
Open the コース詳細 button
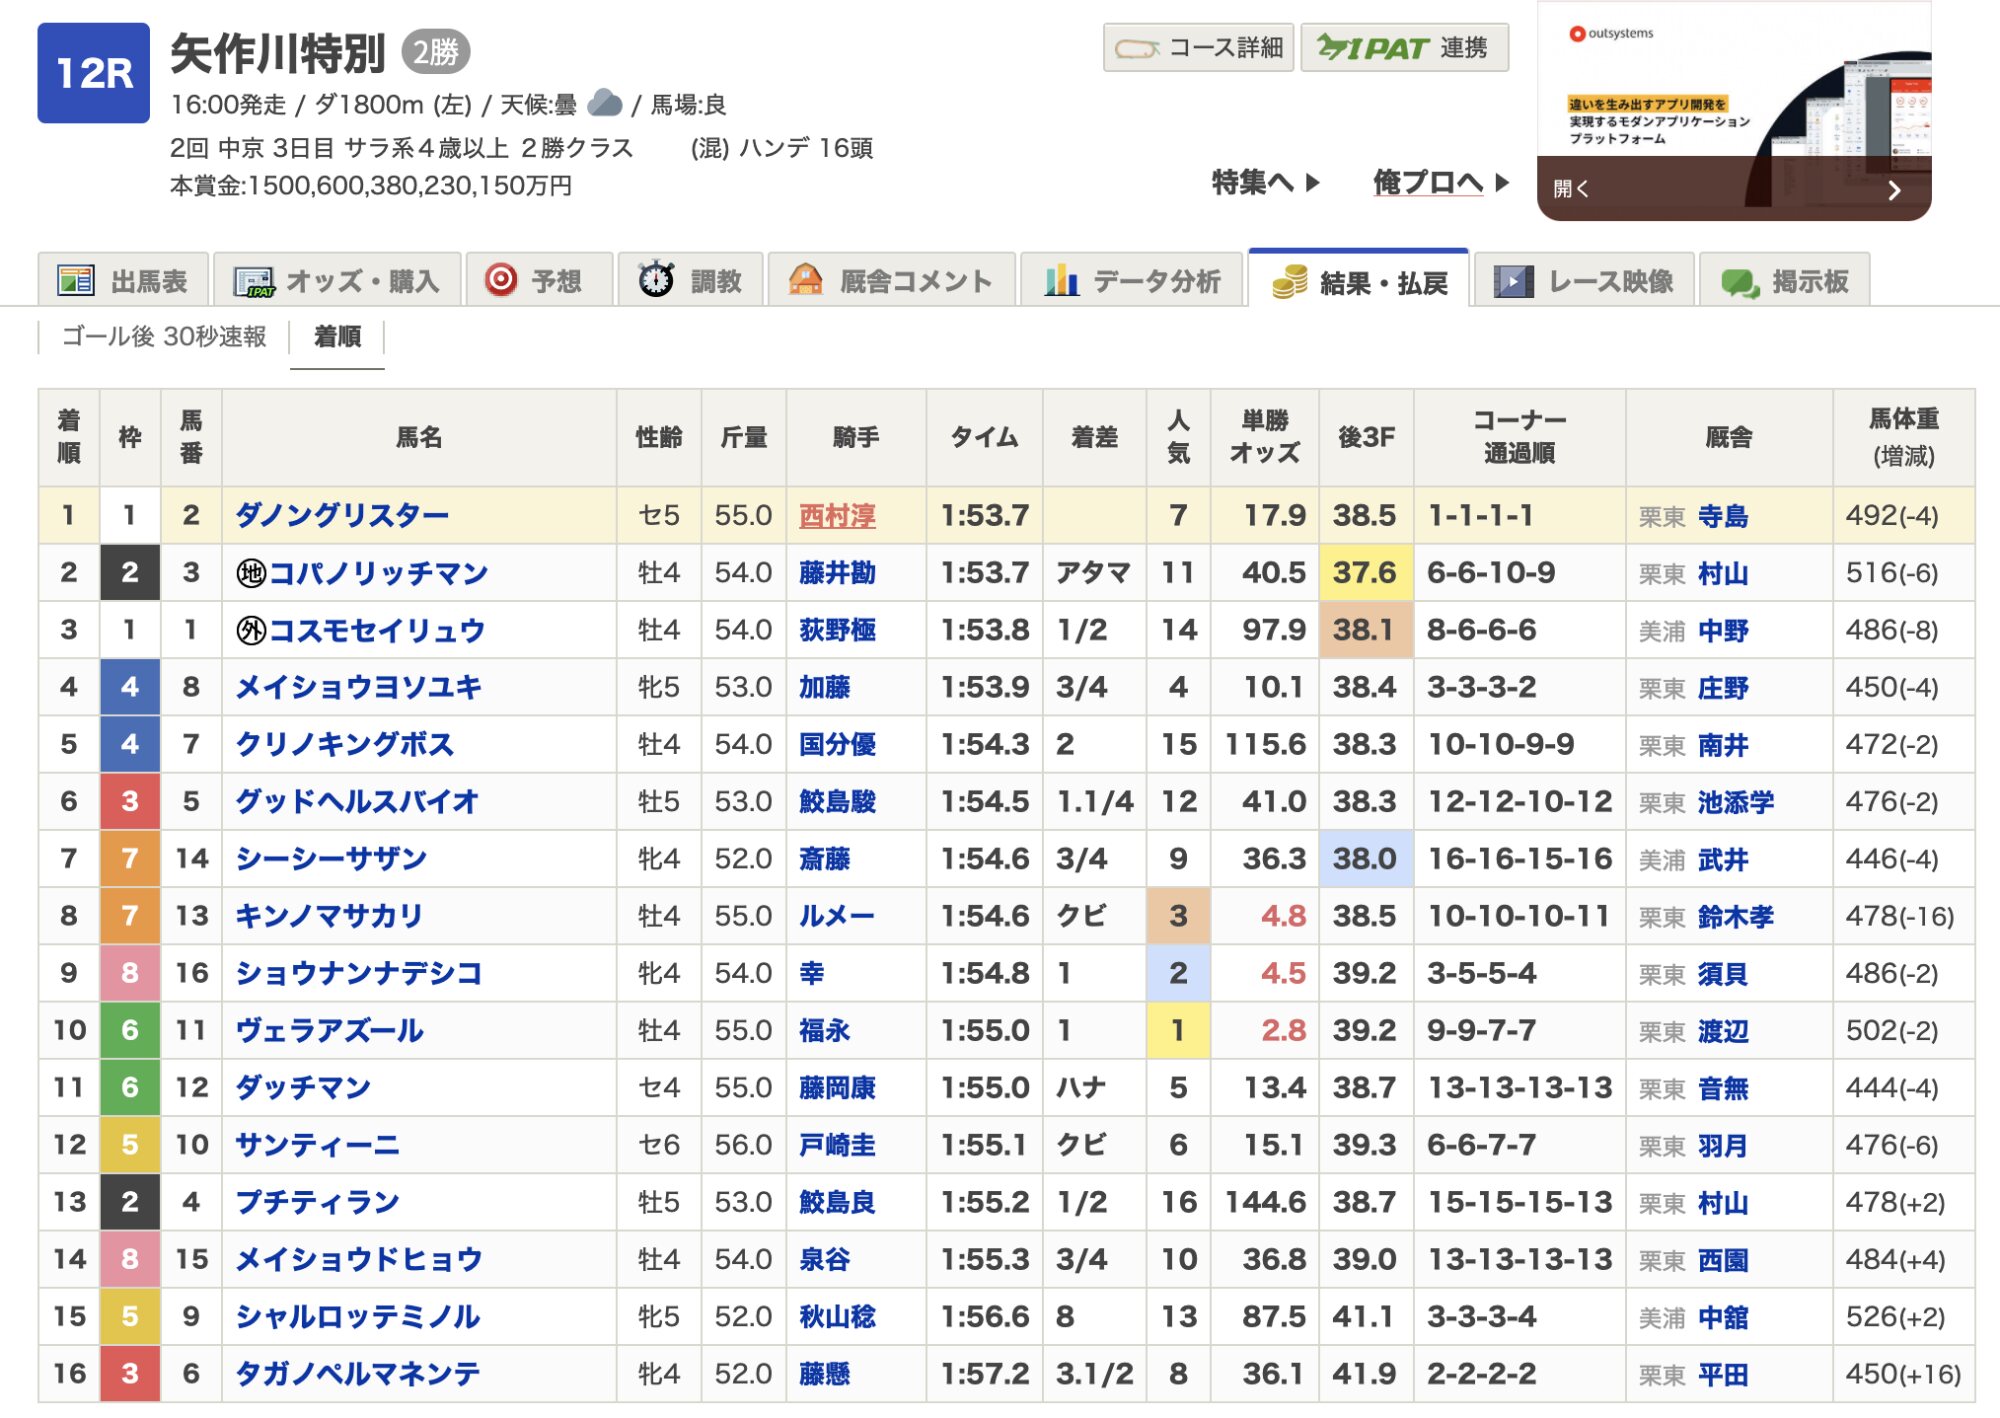pyautogui.click(x=1198, y=48)
